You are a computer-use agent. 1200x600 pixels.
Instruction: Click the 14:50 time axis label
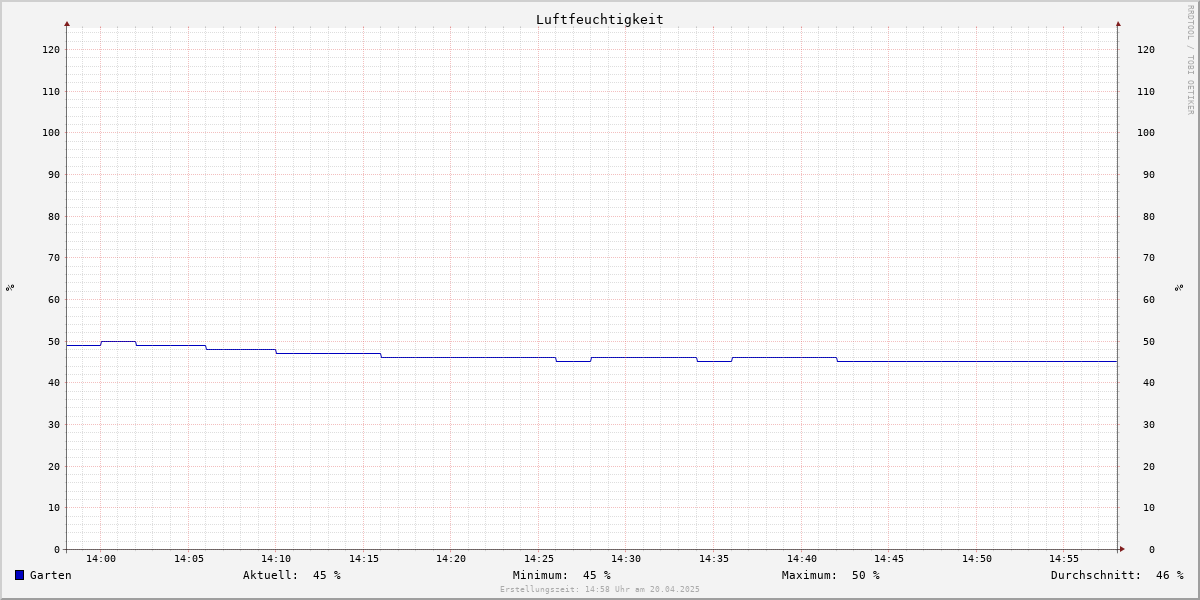977,559
